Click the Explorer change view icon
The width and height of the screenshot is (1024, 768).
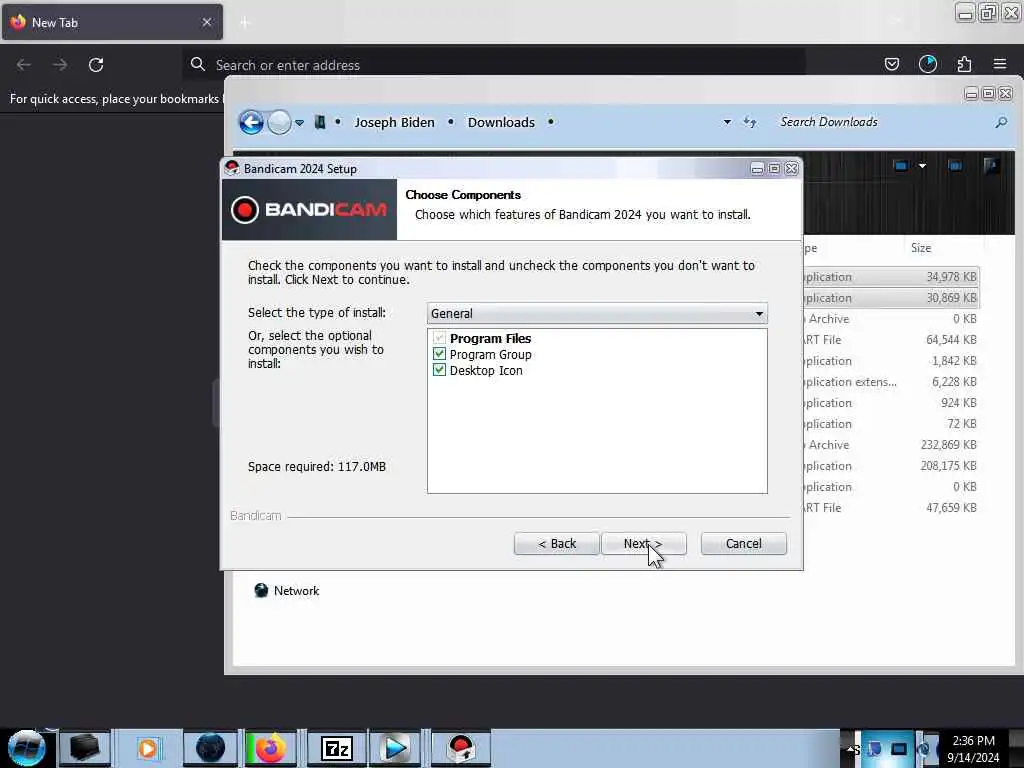pos(901,166)
